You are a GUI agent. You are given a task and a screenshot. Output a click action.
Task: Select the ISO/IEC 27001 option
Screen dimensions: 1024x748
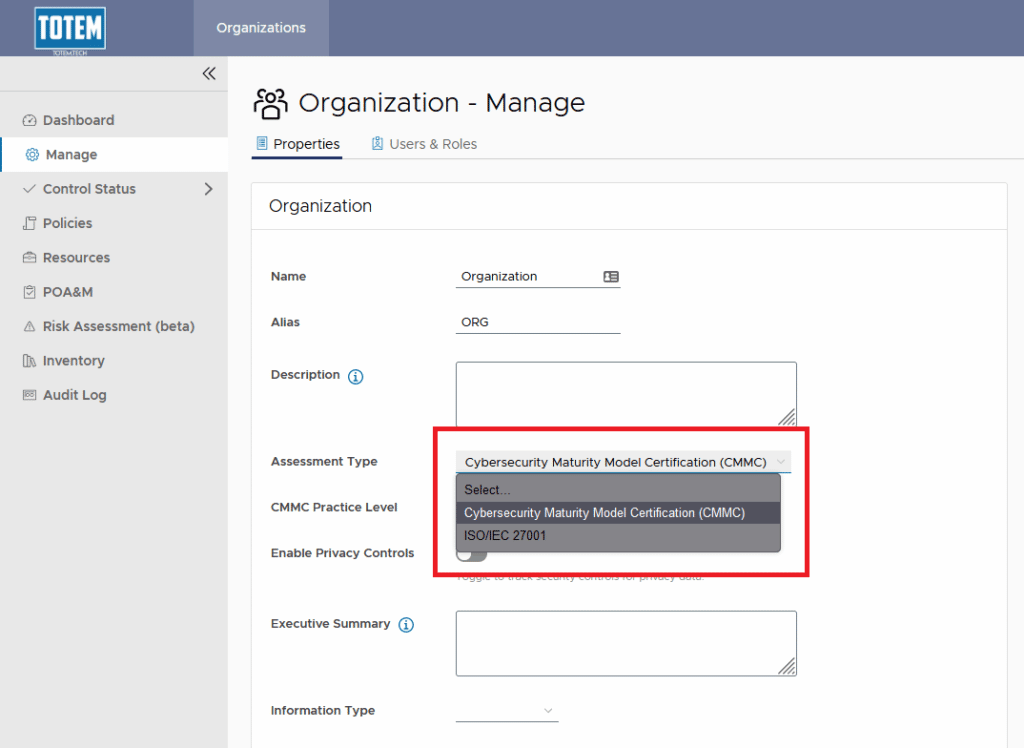click(x=618, y=536)
